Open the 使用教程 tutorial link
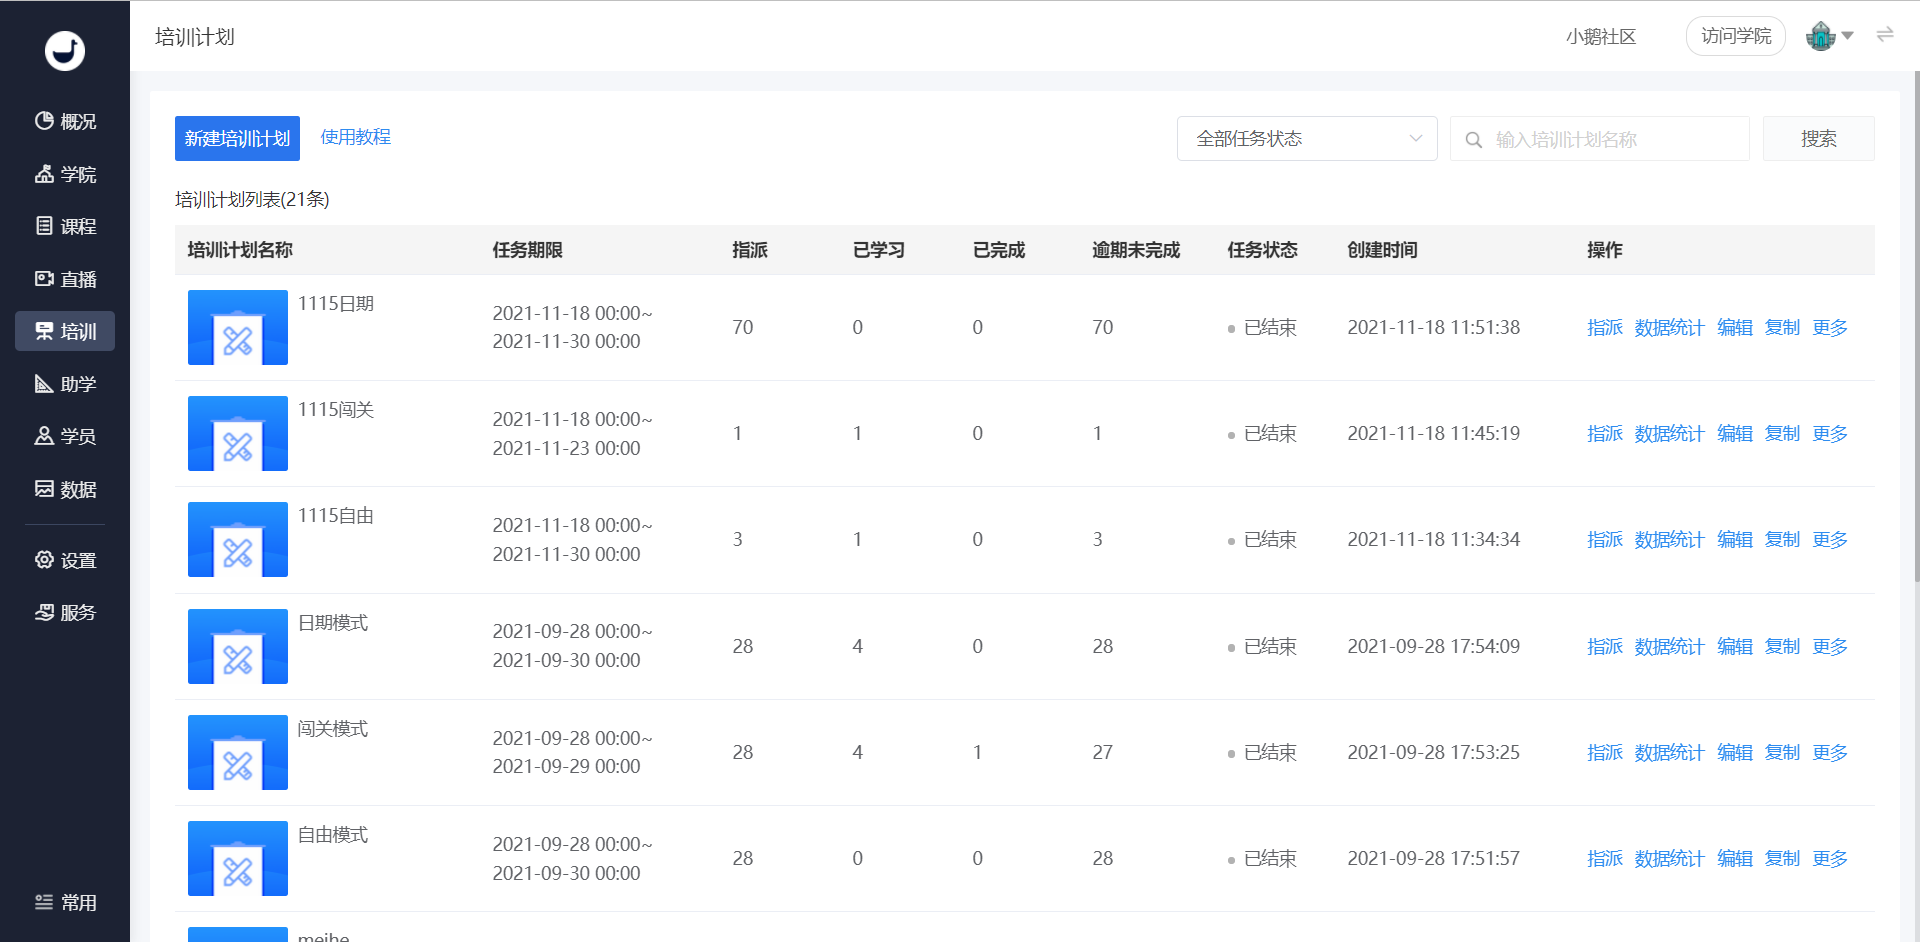Screen dimensions: 1920x942 (355, 137)
